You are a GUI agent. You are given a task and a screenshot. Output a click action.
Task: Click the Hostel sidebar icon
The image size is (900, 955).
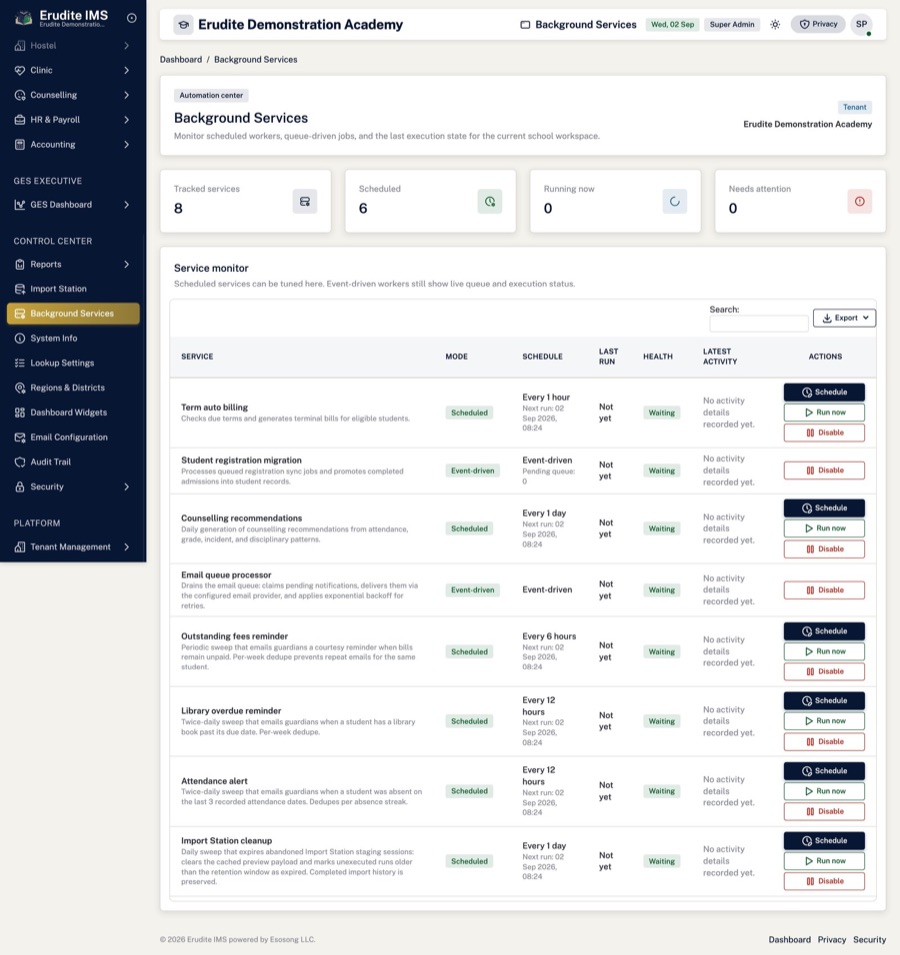[x=19, y=46]
